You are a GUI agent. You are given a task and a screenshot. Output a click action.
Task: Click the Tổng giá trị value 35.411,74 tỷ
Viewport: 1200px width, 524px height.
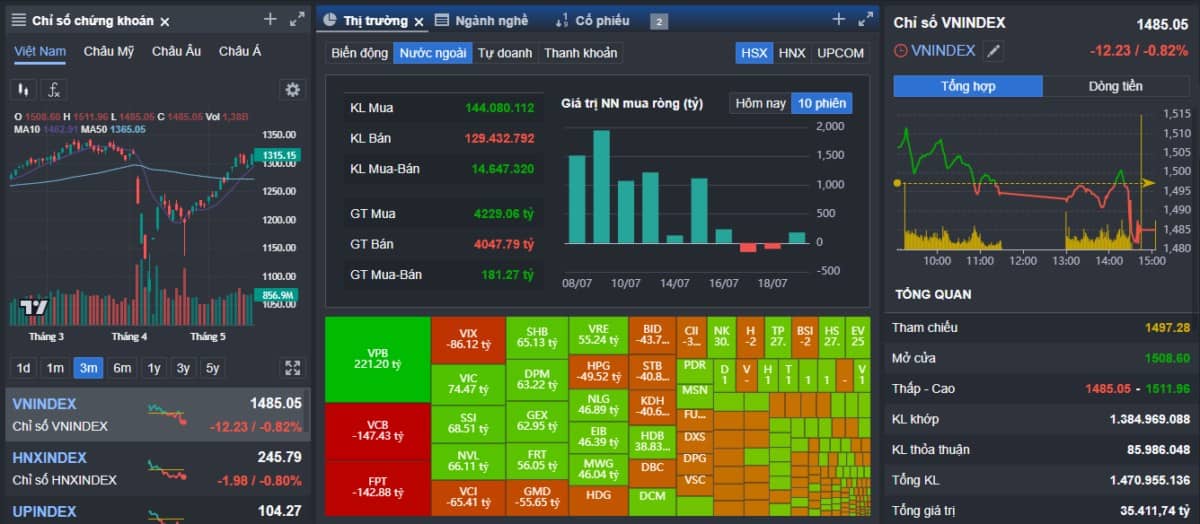coord(1155,511)
